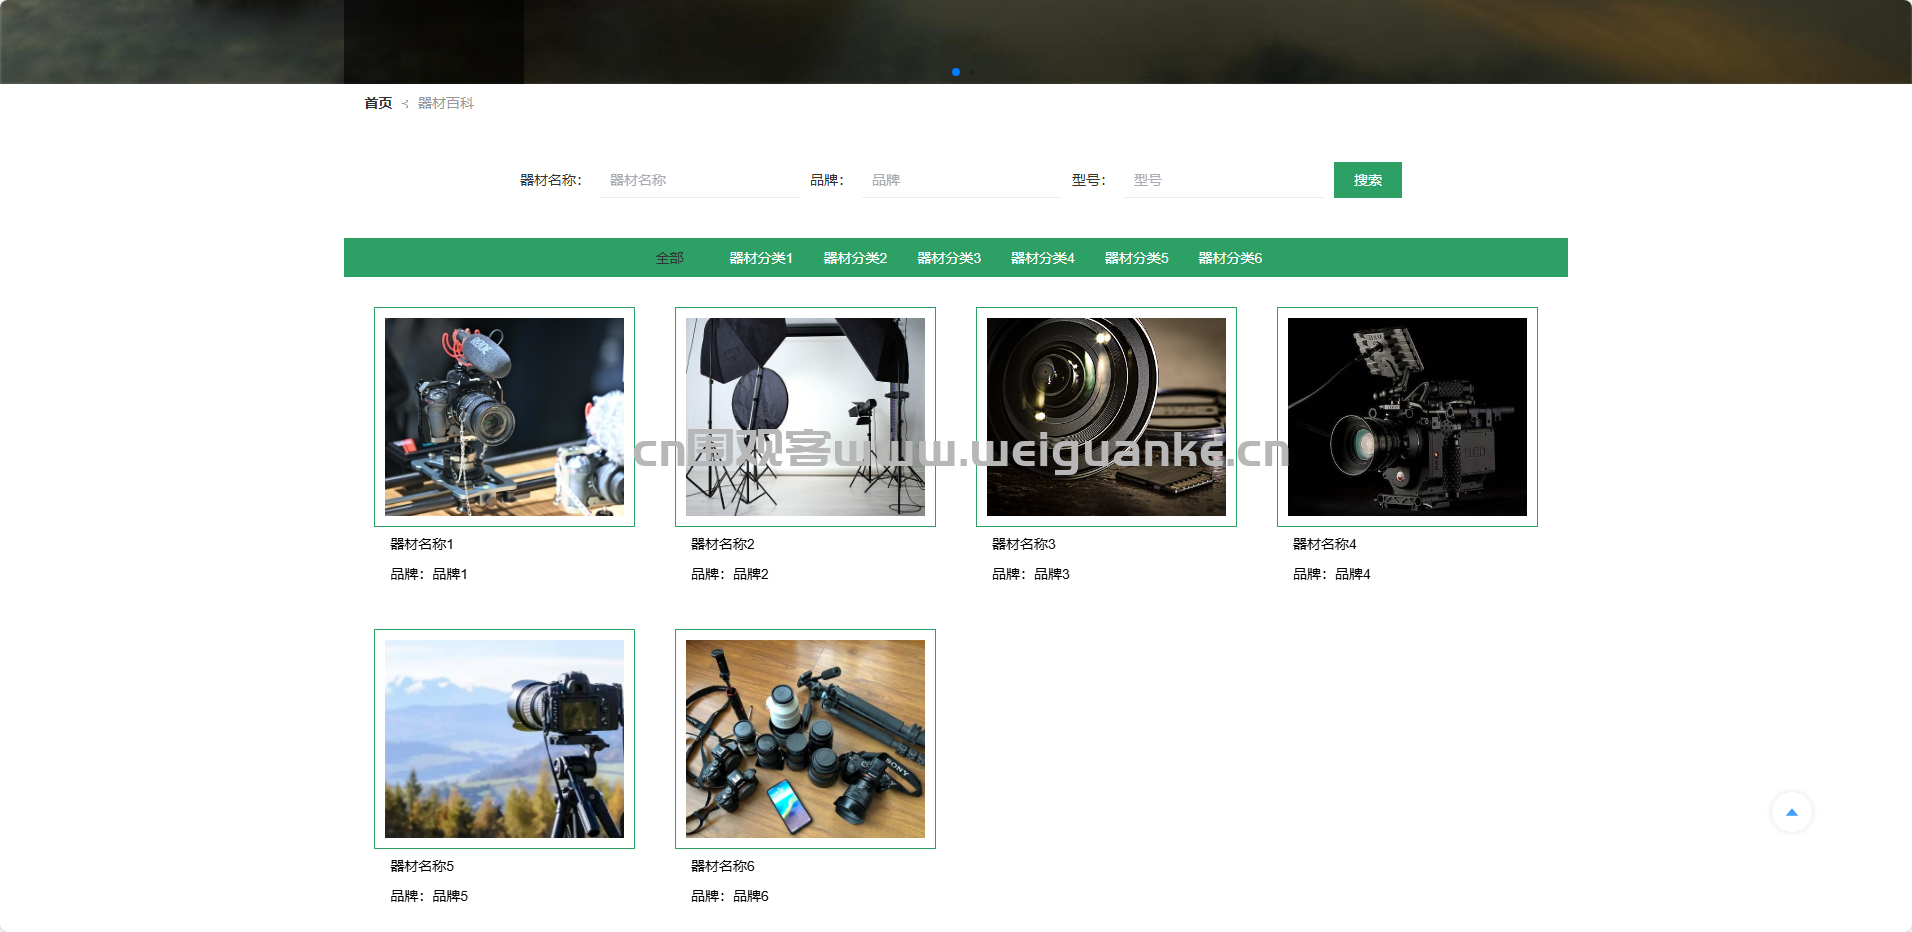Image resolution: width=1912 pixels, height=932 pixels.
Task: Select the 型号 input field
Action: [1223, 180]
